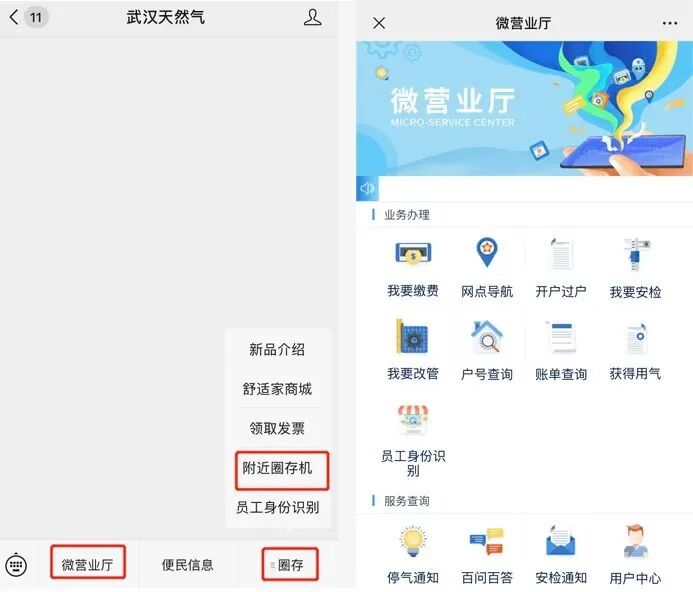The image size is (693, 592).
Task: Open the 我要安检 inspection icon
Action: (x=636, y=255)
